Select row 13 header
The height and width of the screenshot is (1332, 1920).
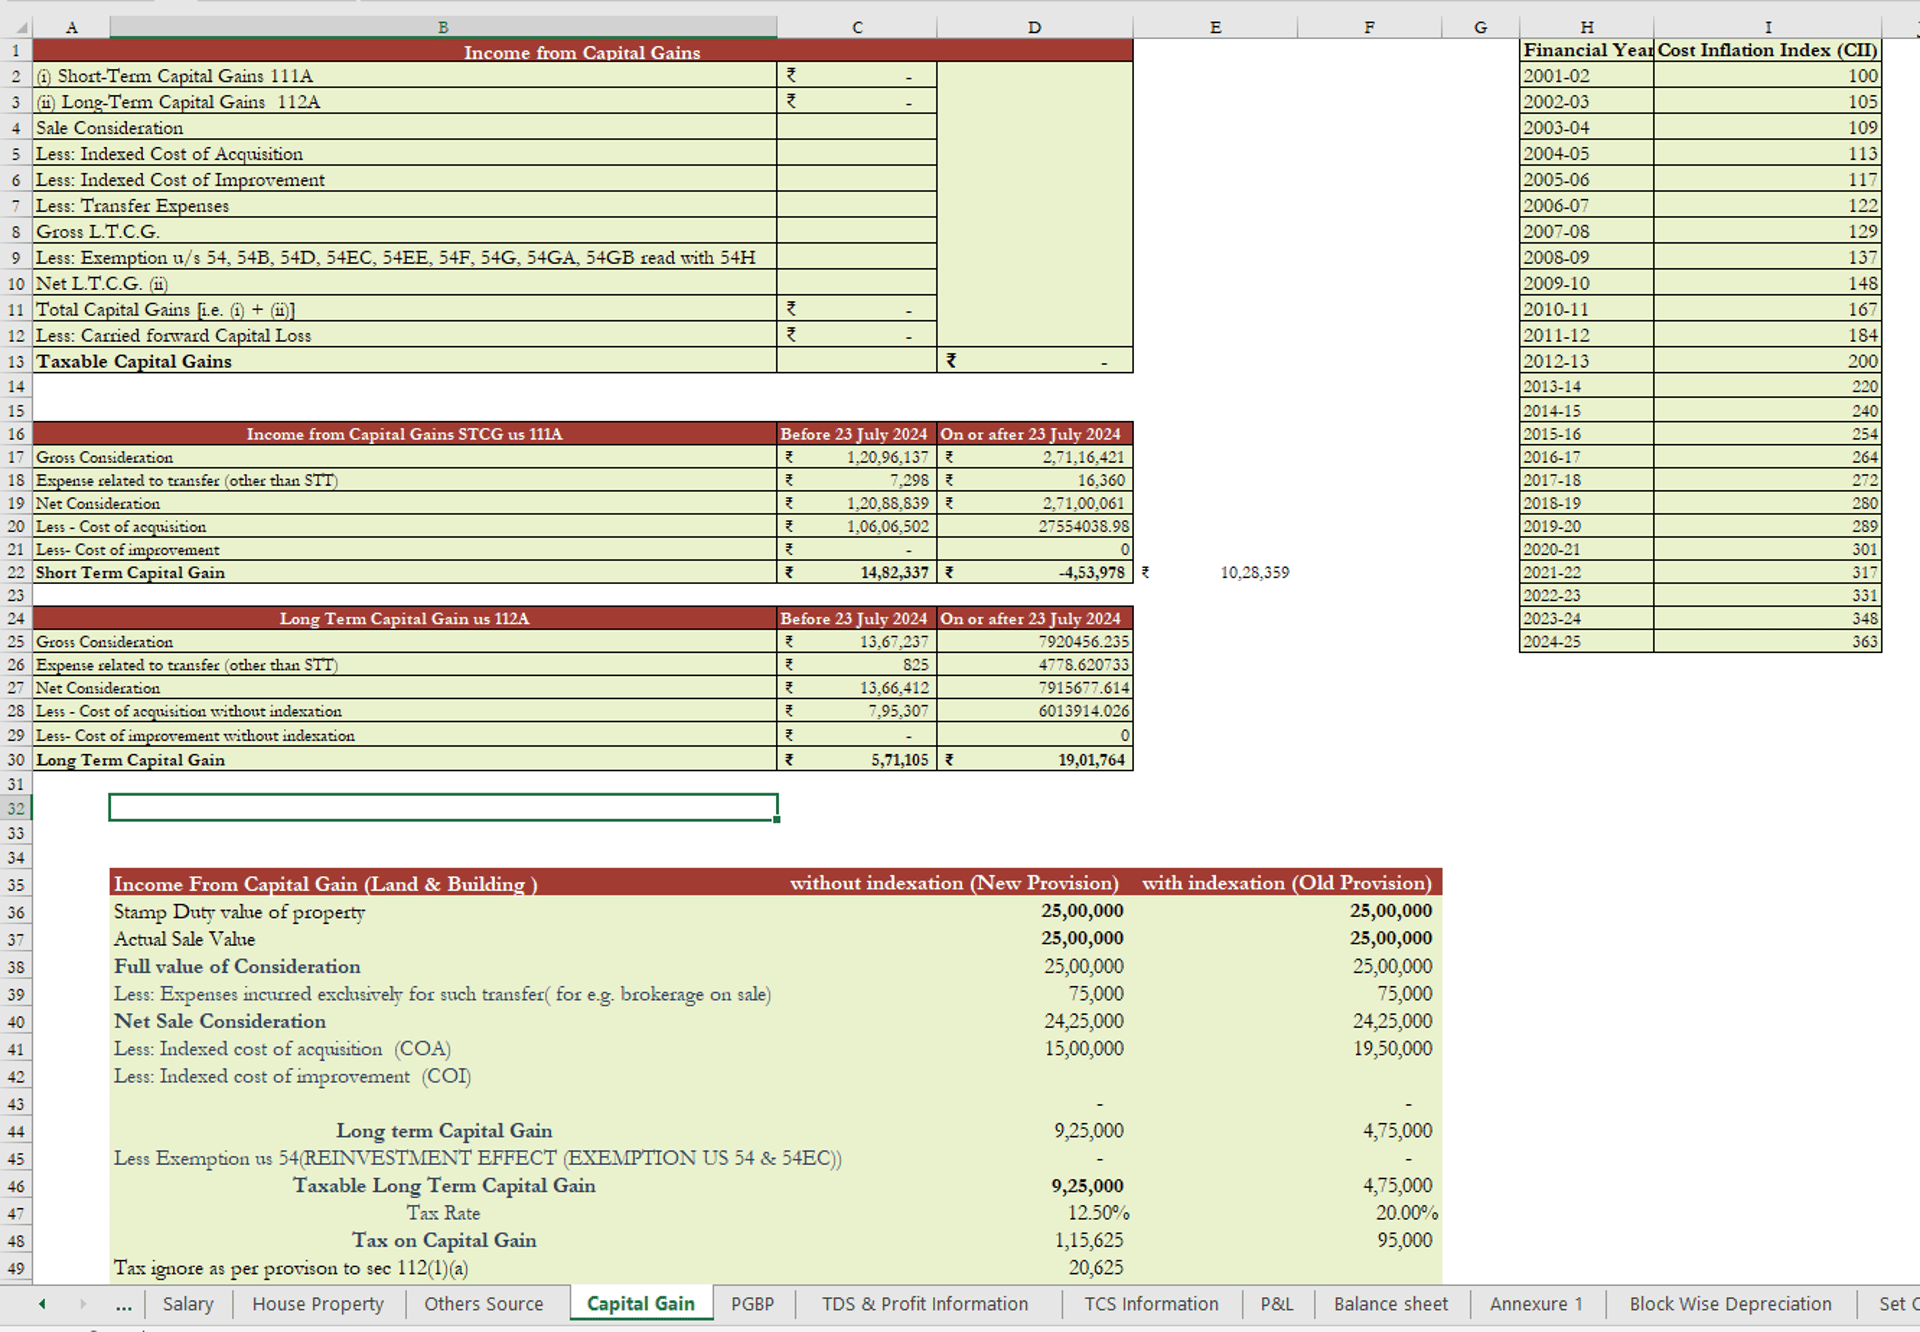pyautogui.click(x=16, y=361)
